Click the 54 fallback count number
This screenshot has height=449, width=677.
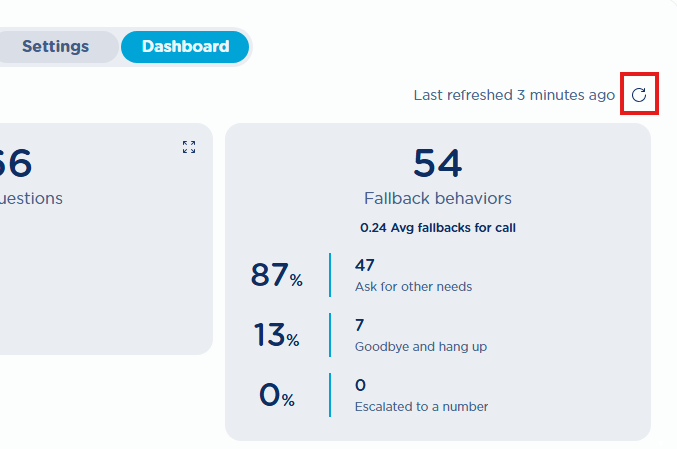[438, 163]
